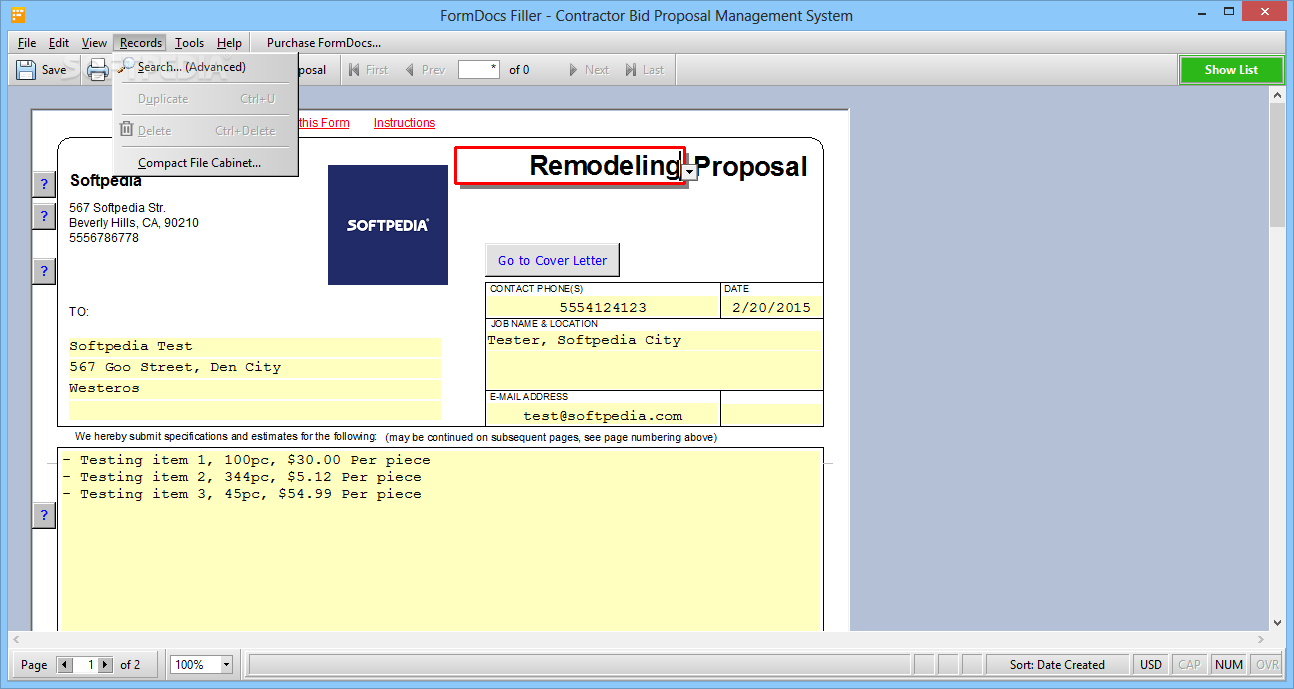The height and width of the screenshot is (689, 1294).
Task: Go to the First record
Action: [368, 70]
